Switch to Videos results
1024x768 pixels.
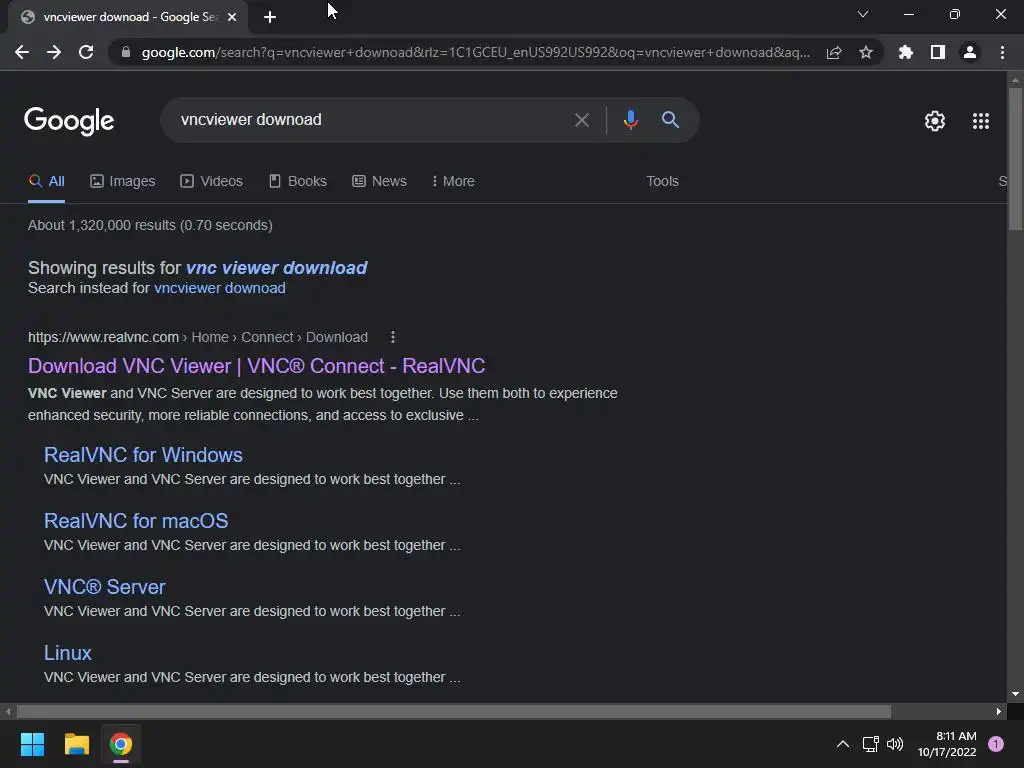coord(212,182)
